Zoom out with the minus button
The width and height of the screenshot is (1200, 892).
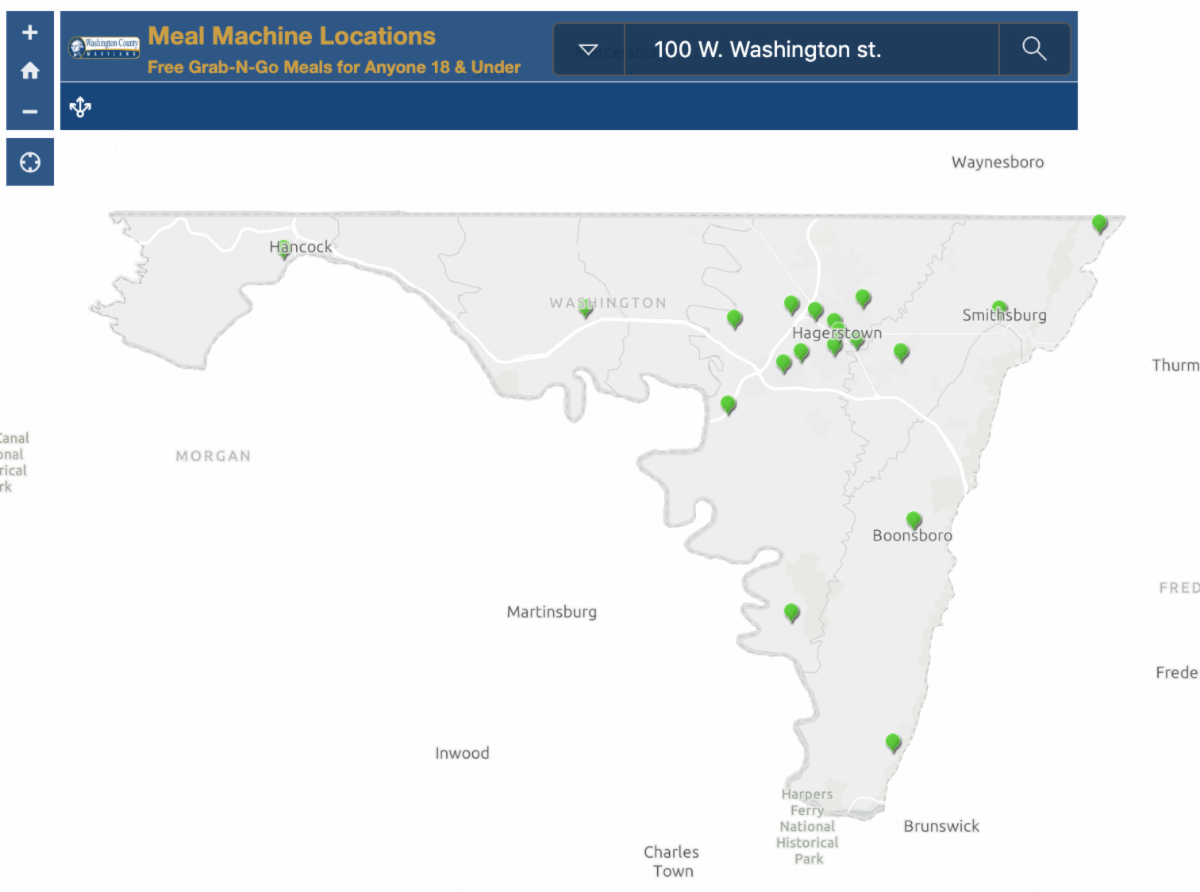click(x=30, y=111)
